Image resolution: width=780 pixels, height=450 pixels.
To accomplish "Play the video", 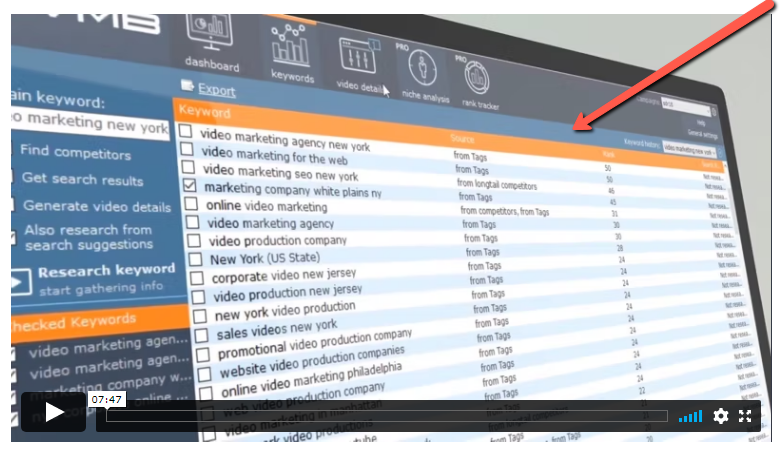I will 53,412.
